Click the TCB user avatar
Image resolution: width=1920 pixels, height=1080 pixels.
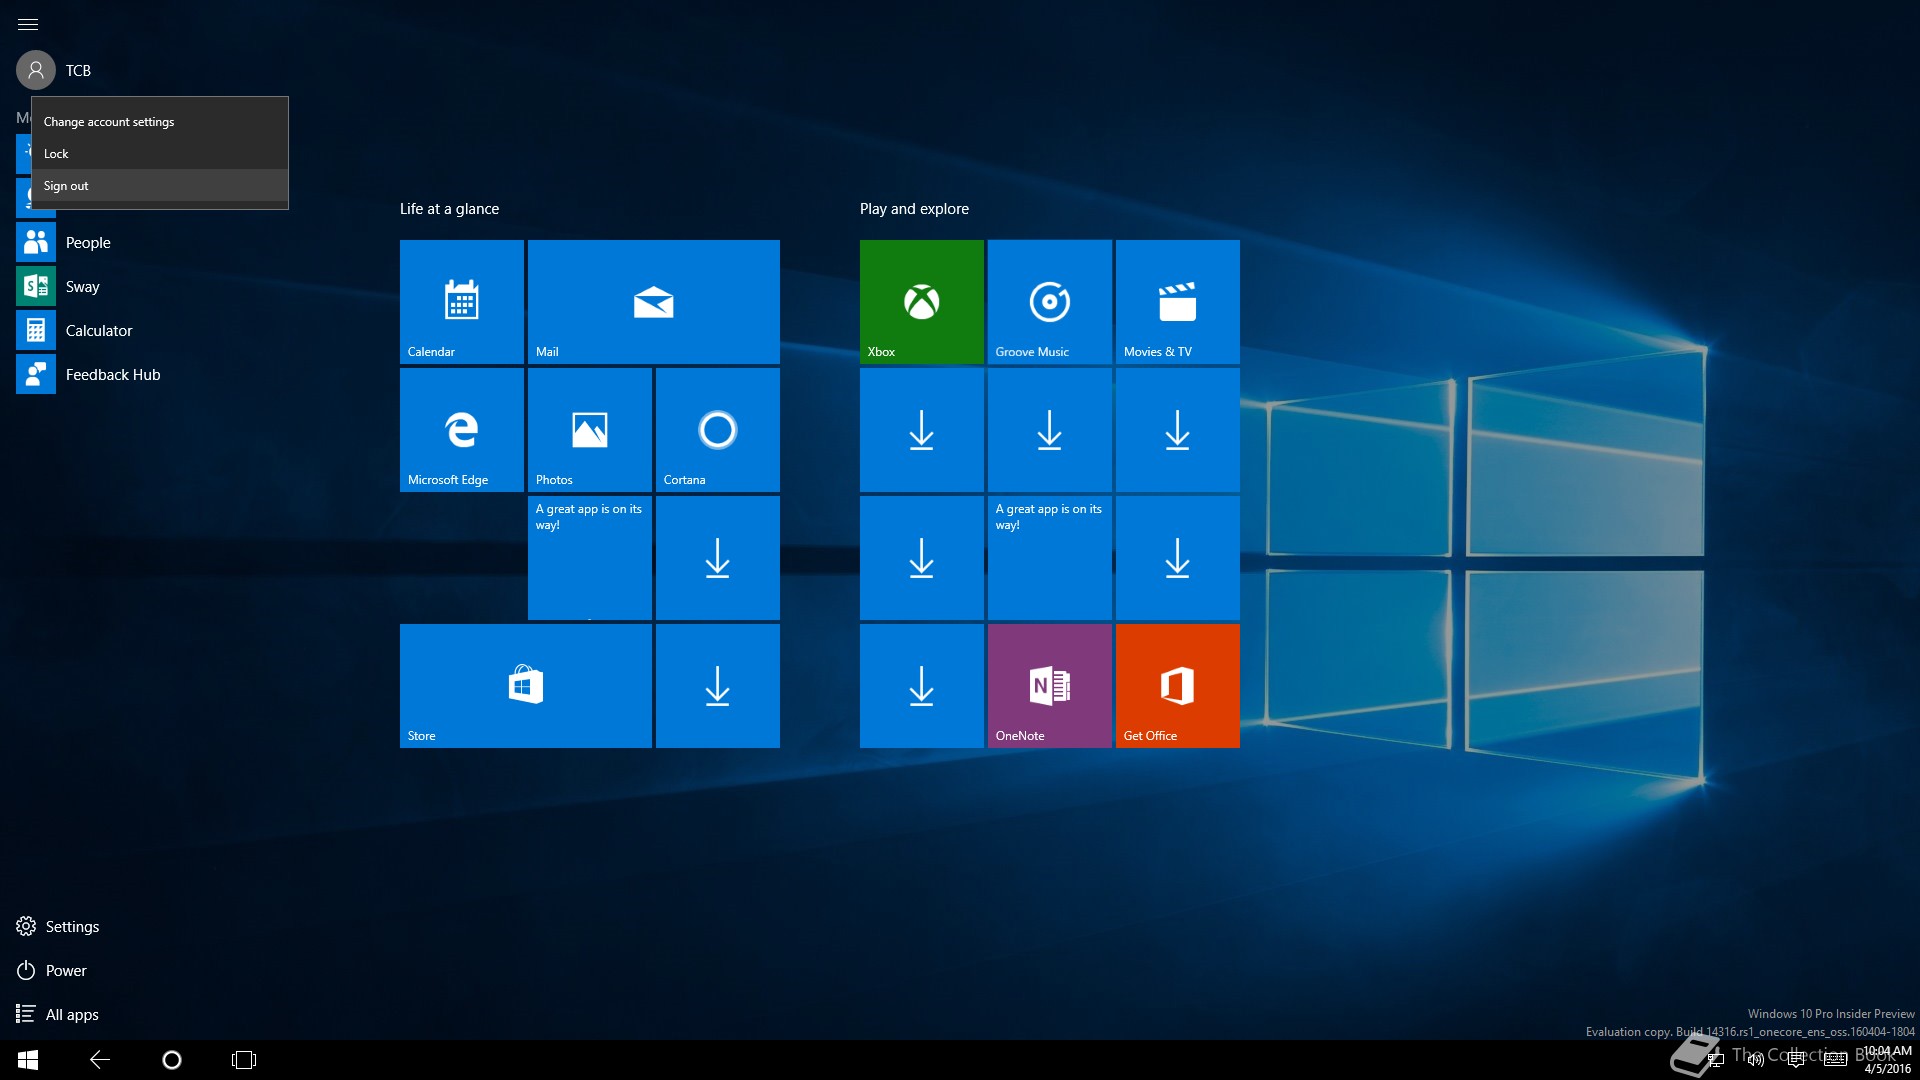pos(36,70)
